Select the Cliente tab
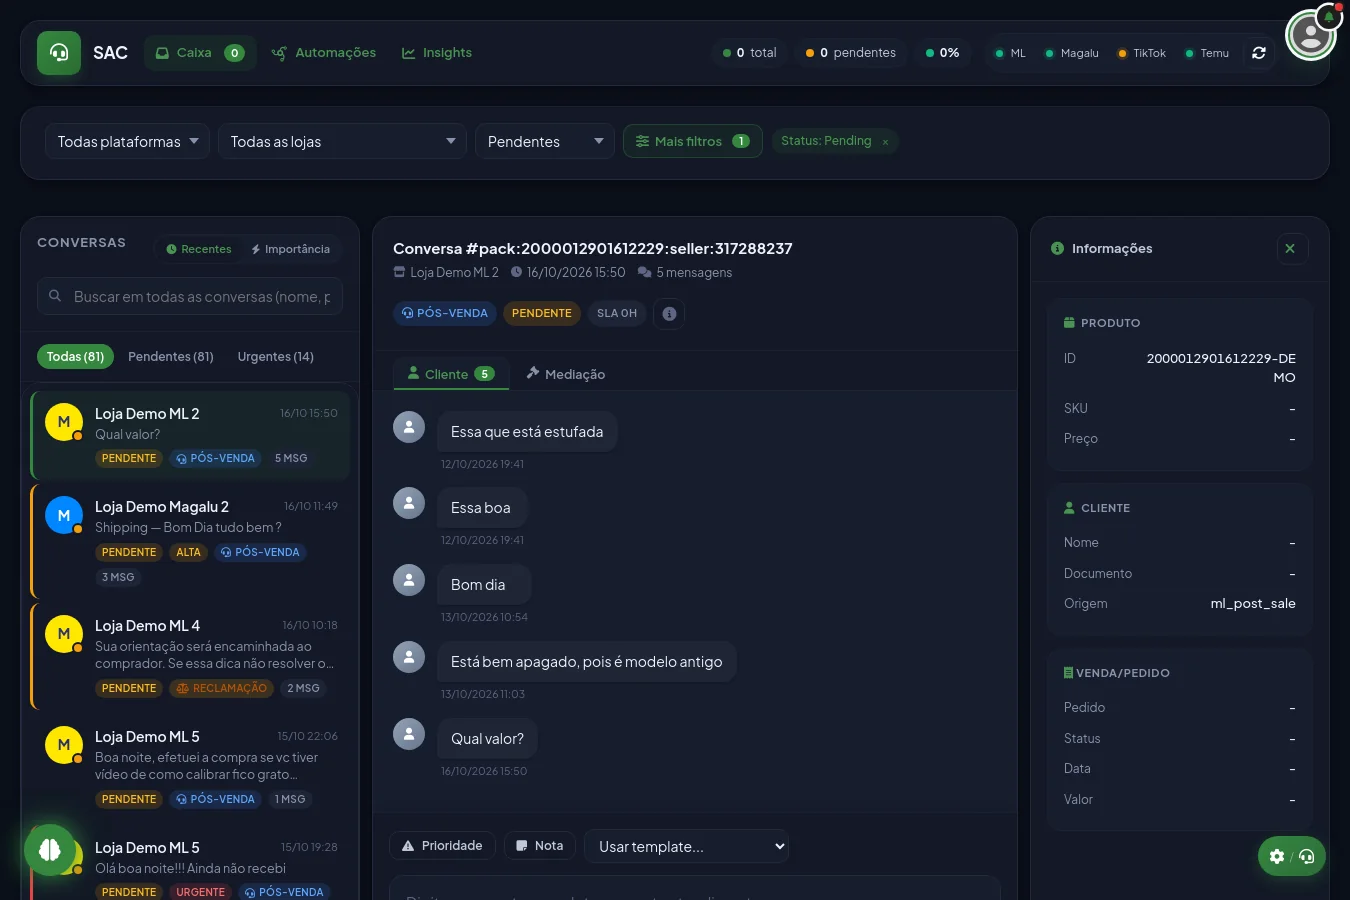The height and width of the screenshot is (900, 1350). tap(451, 374)
